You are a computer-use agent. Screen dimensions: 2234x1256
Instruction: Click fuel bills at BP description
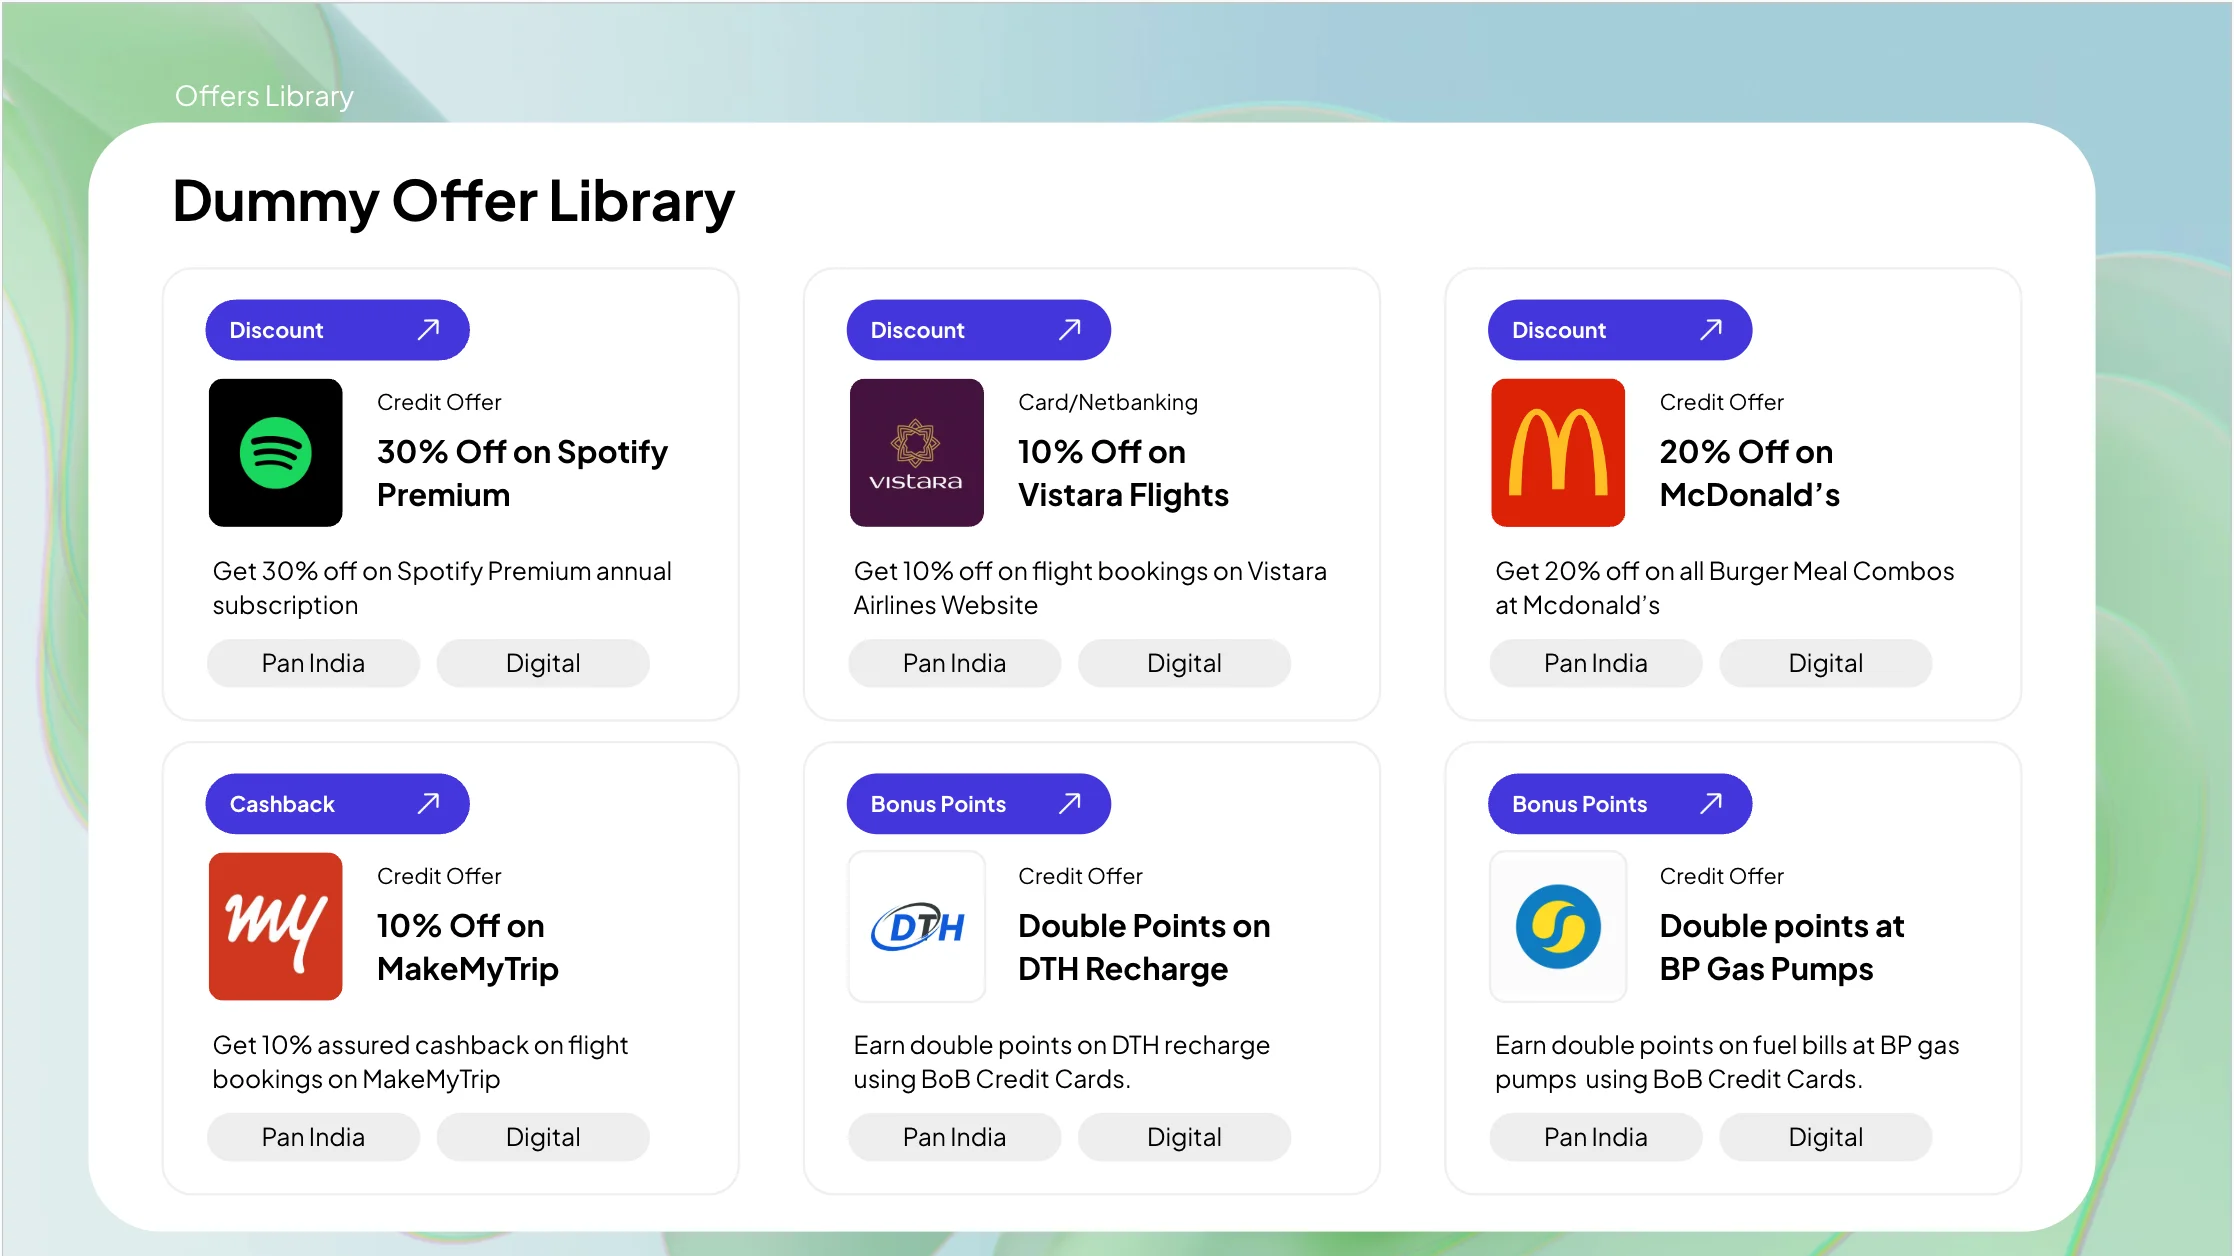click(1727, 1062)
